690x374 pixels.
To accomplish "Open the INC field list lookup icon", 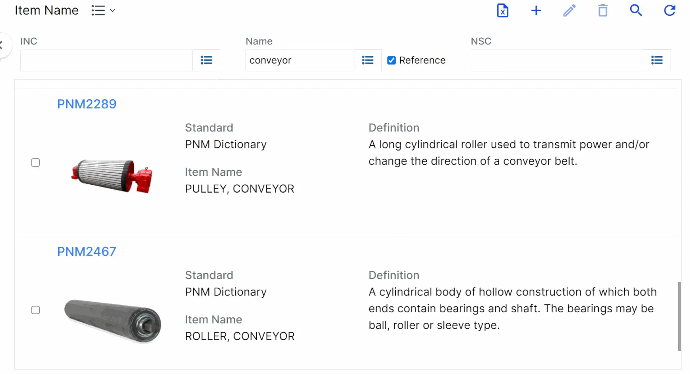I will pos(206,60).
